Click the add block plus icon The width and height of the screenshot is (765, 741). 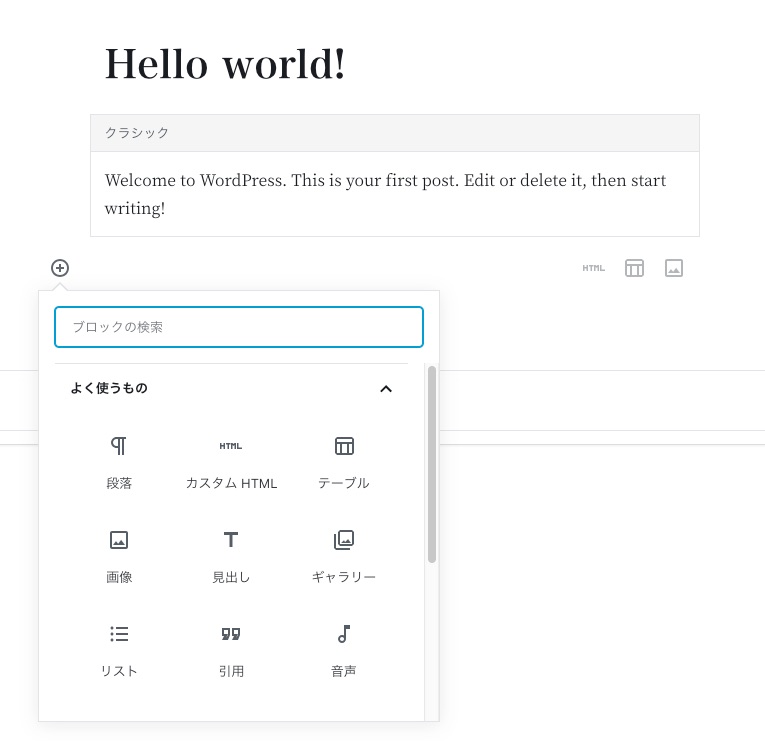click(60, 268)
